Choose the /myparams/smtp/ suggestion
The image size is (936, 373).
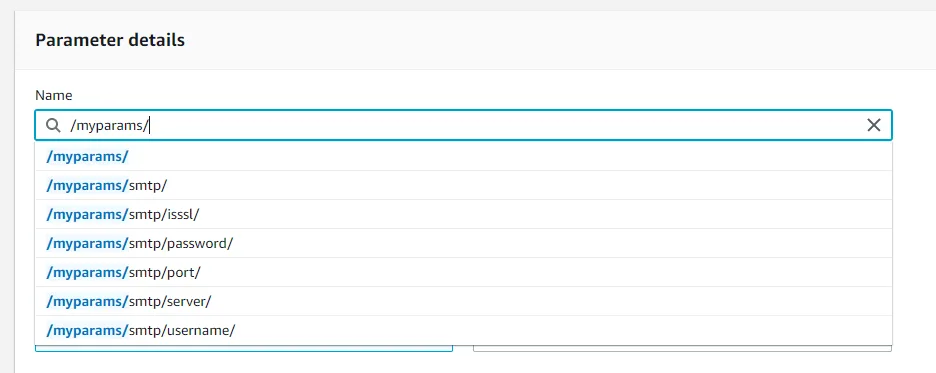point(463,186)
